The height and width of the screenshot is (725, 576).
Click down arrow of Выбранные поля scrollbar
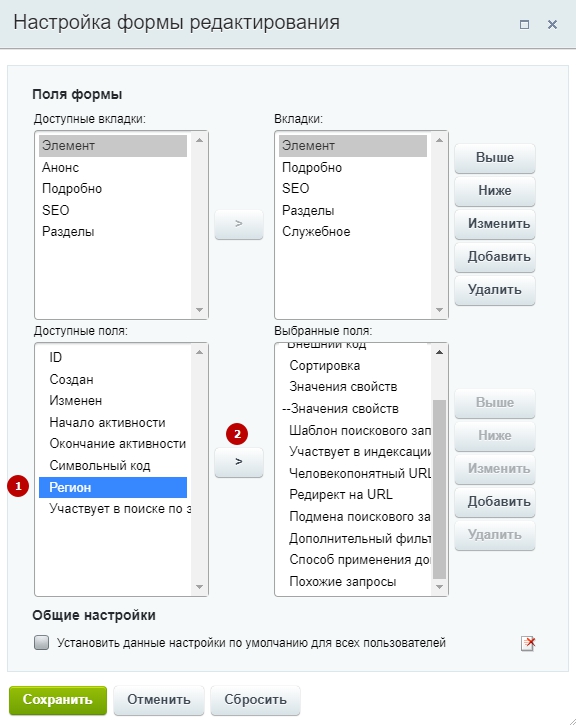(x=439, y=587)
